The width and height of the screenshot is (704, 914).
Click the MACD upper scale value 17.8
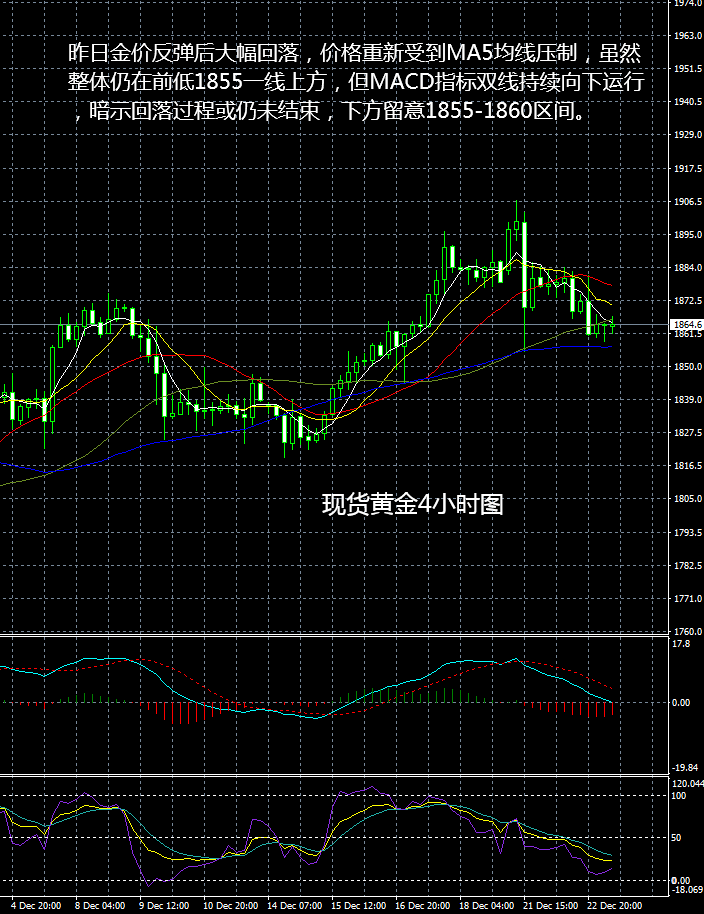681,644
